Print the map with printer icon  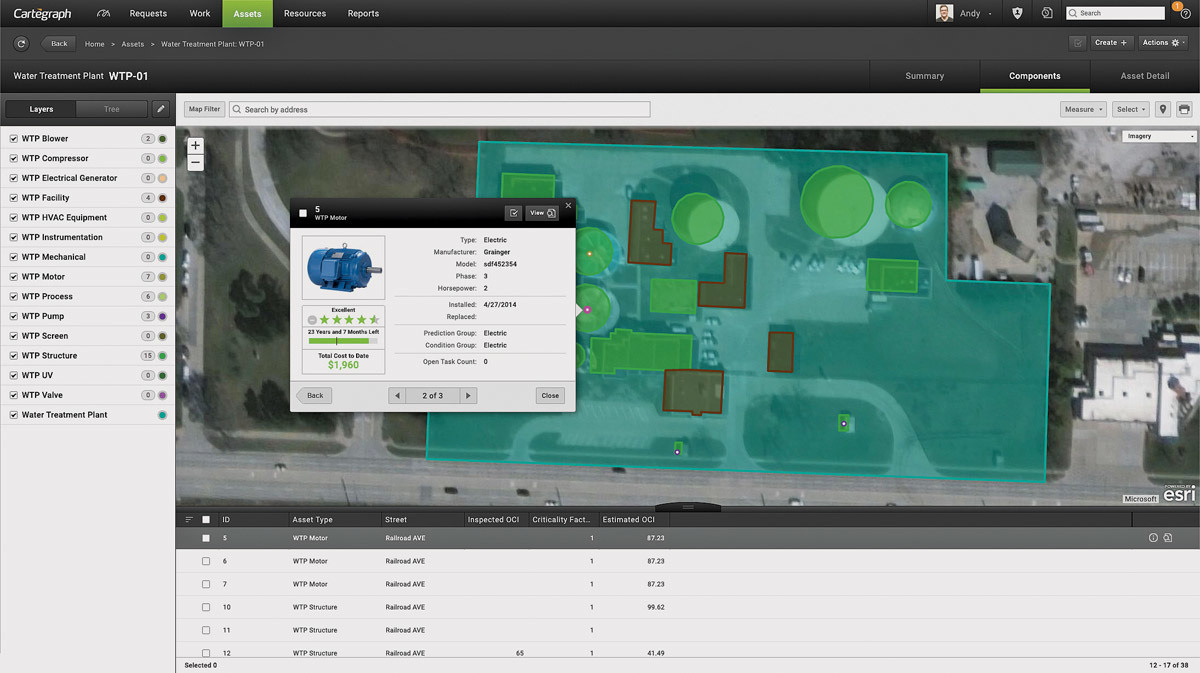(x=1184, y=109)
